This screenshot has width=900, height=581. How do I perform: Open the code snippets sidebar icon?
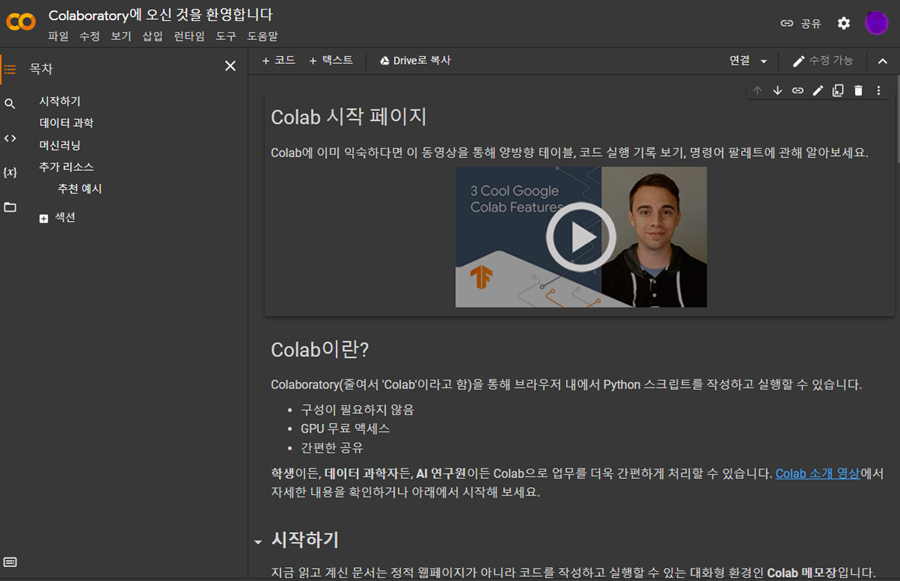(10, 138)
